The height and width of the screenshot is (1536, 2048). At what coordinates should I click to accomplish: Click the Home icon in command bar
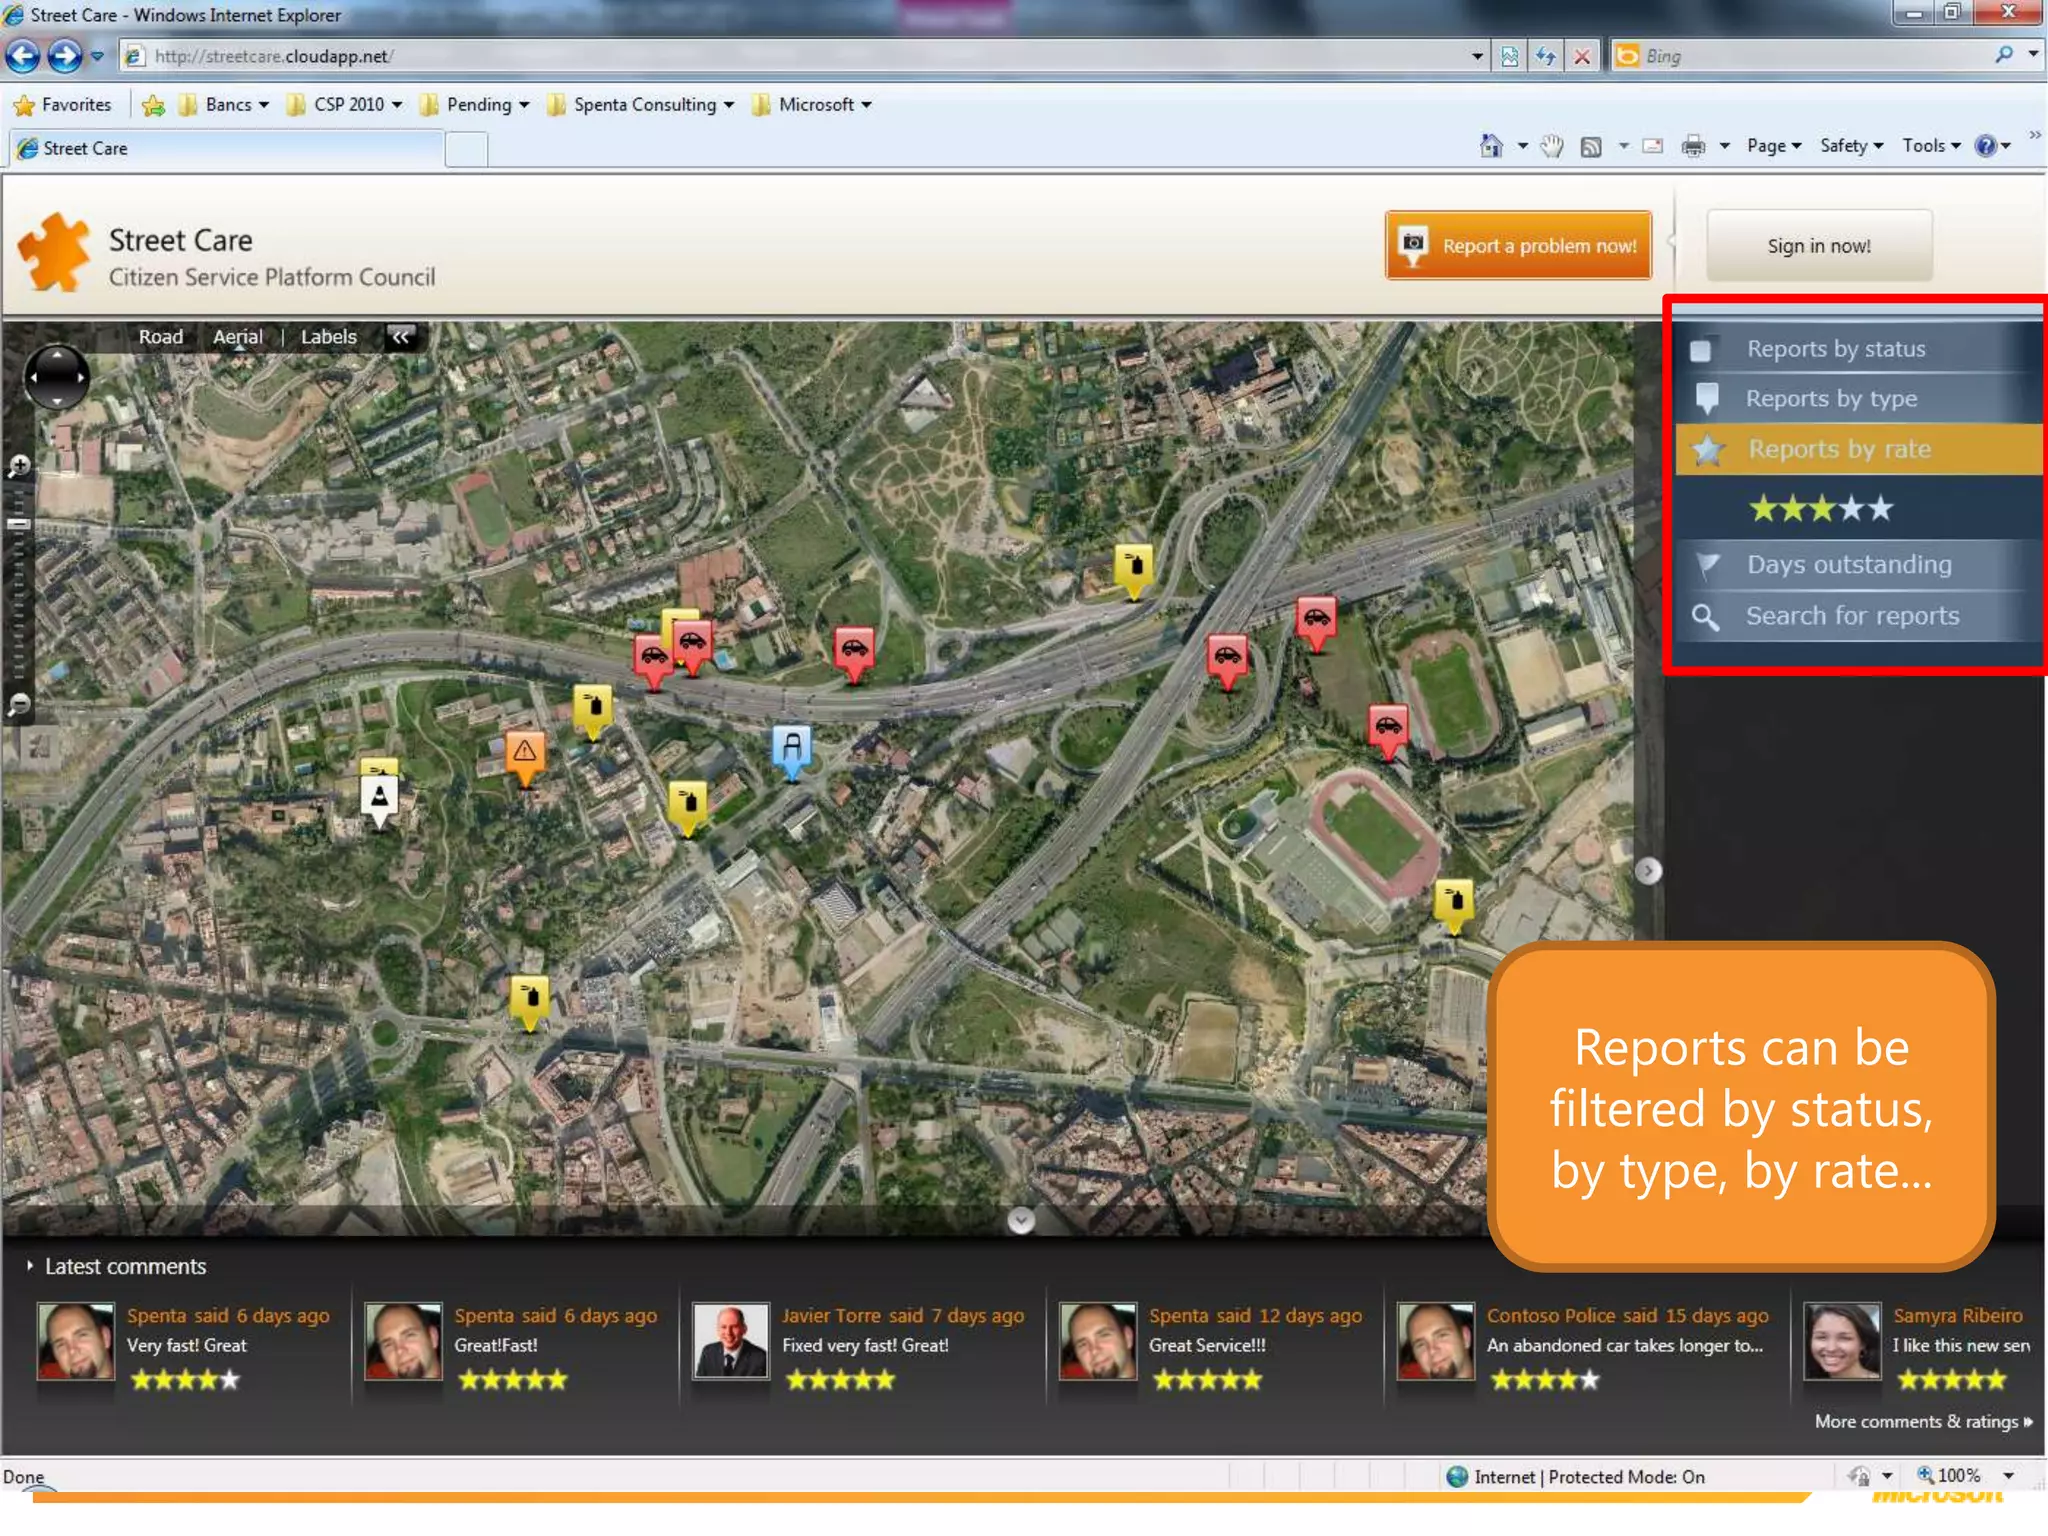pos(1491,146)
